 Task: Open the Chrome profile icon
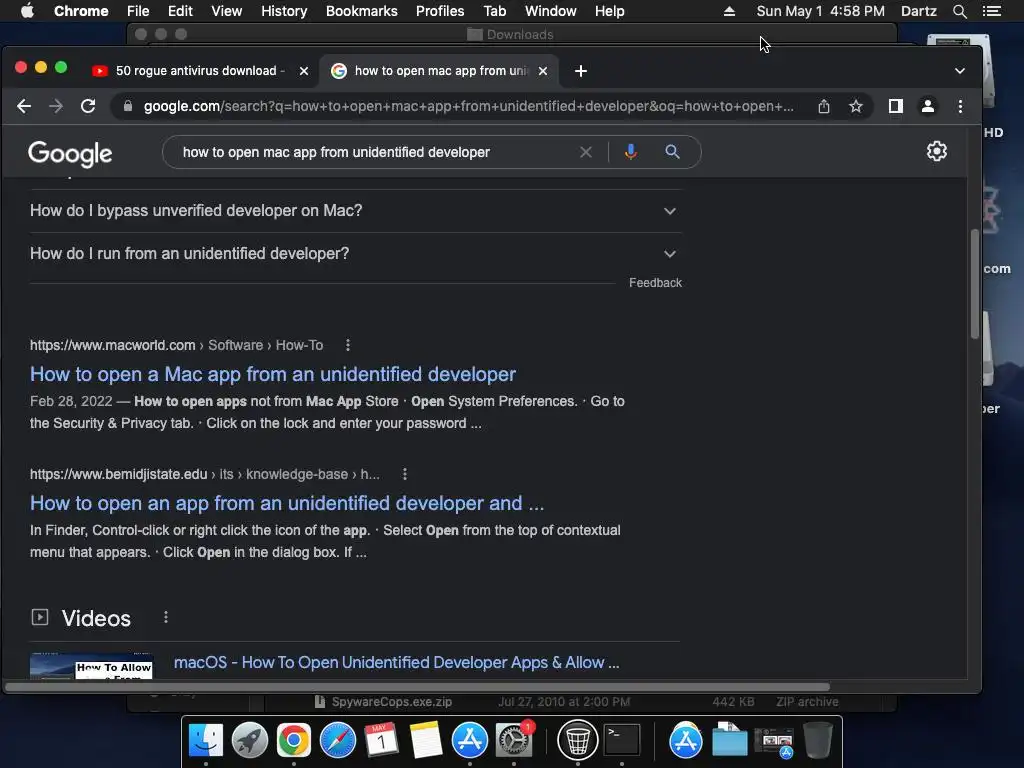coord(927,106)
